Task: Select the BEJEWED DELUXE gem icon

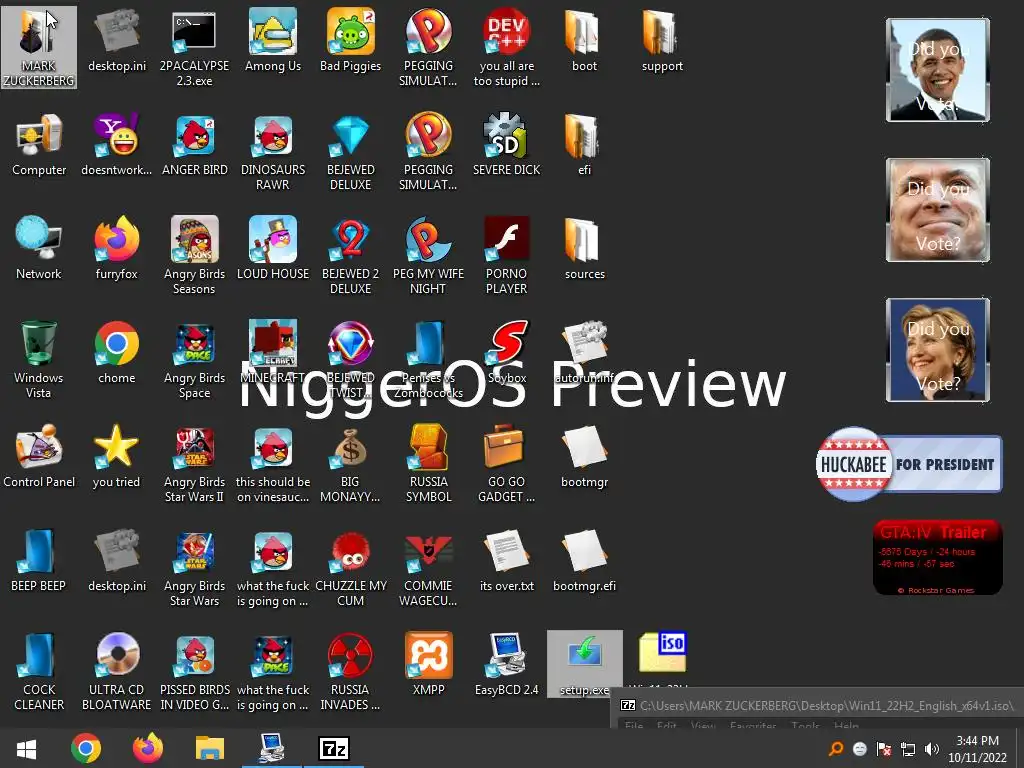Action: (351, 152)
